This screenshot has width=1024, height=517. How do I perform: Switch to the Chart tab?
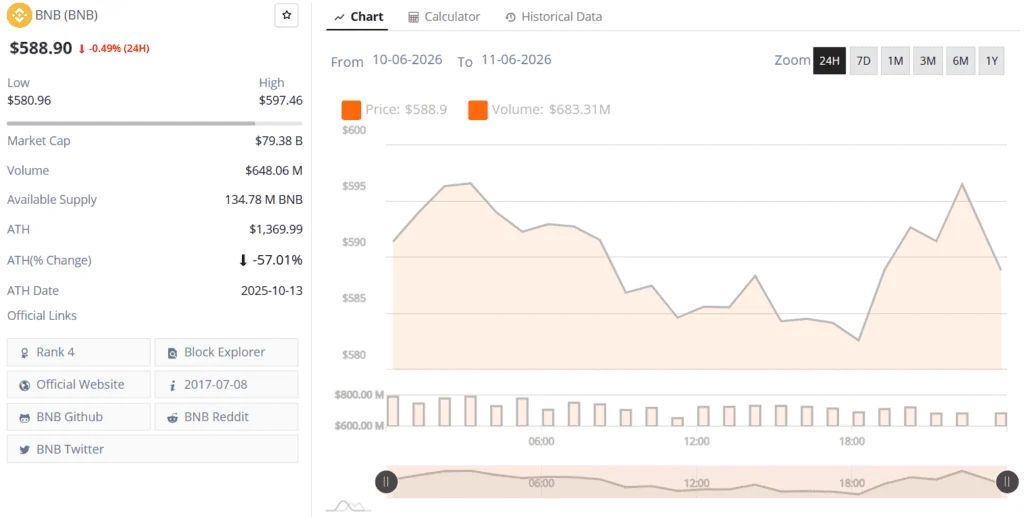[358, 17]
